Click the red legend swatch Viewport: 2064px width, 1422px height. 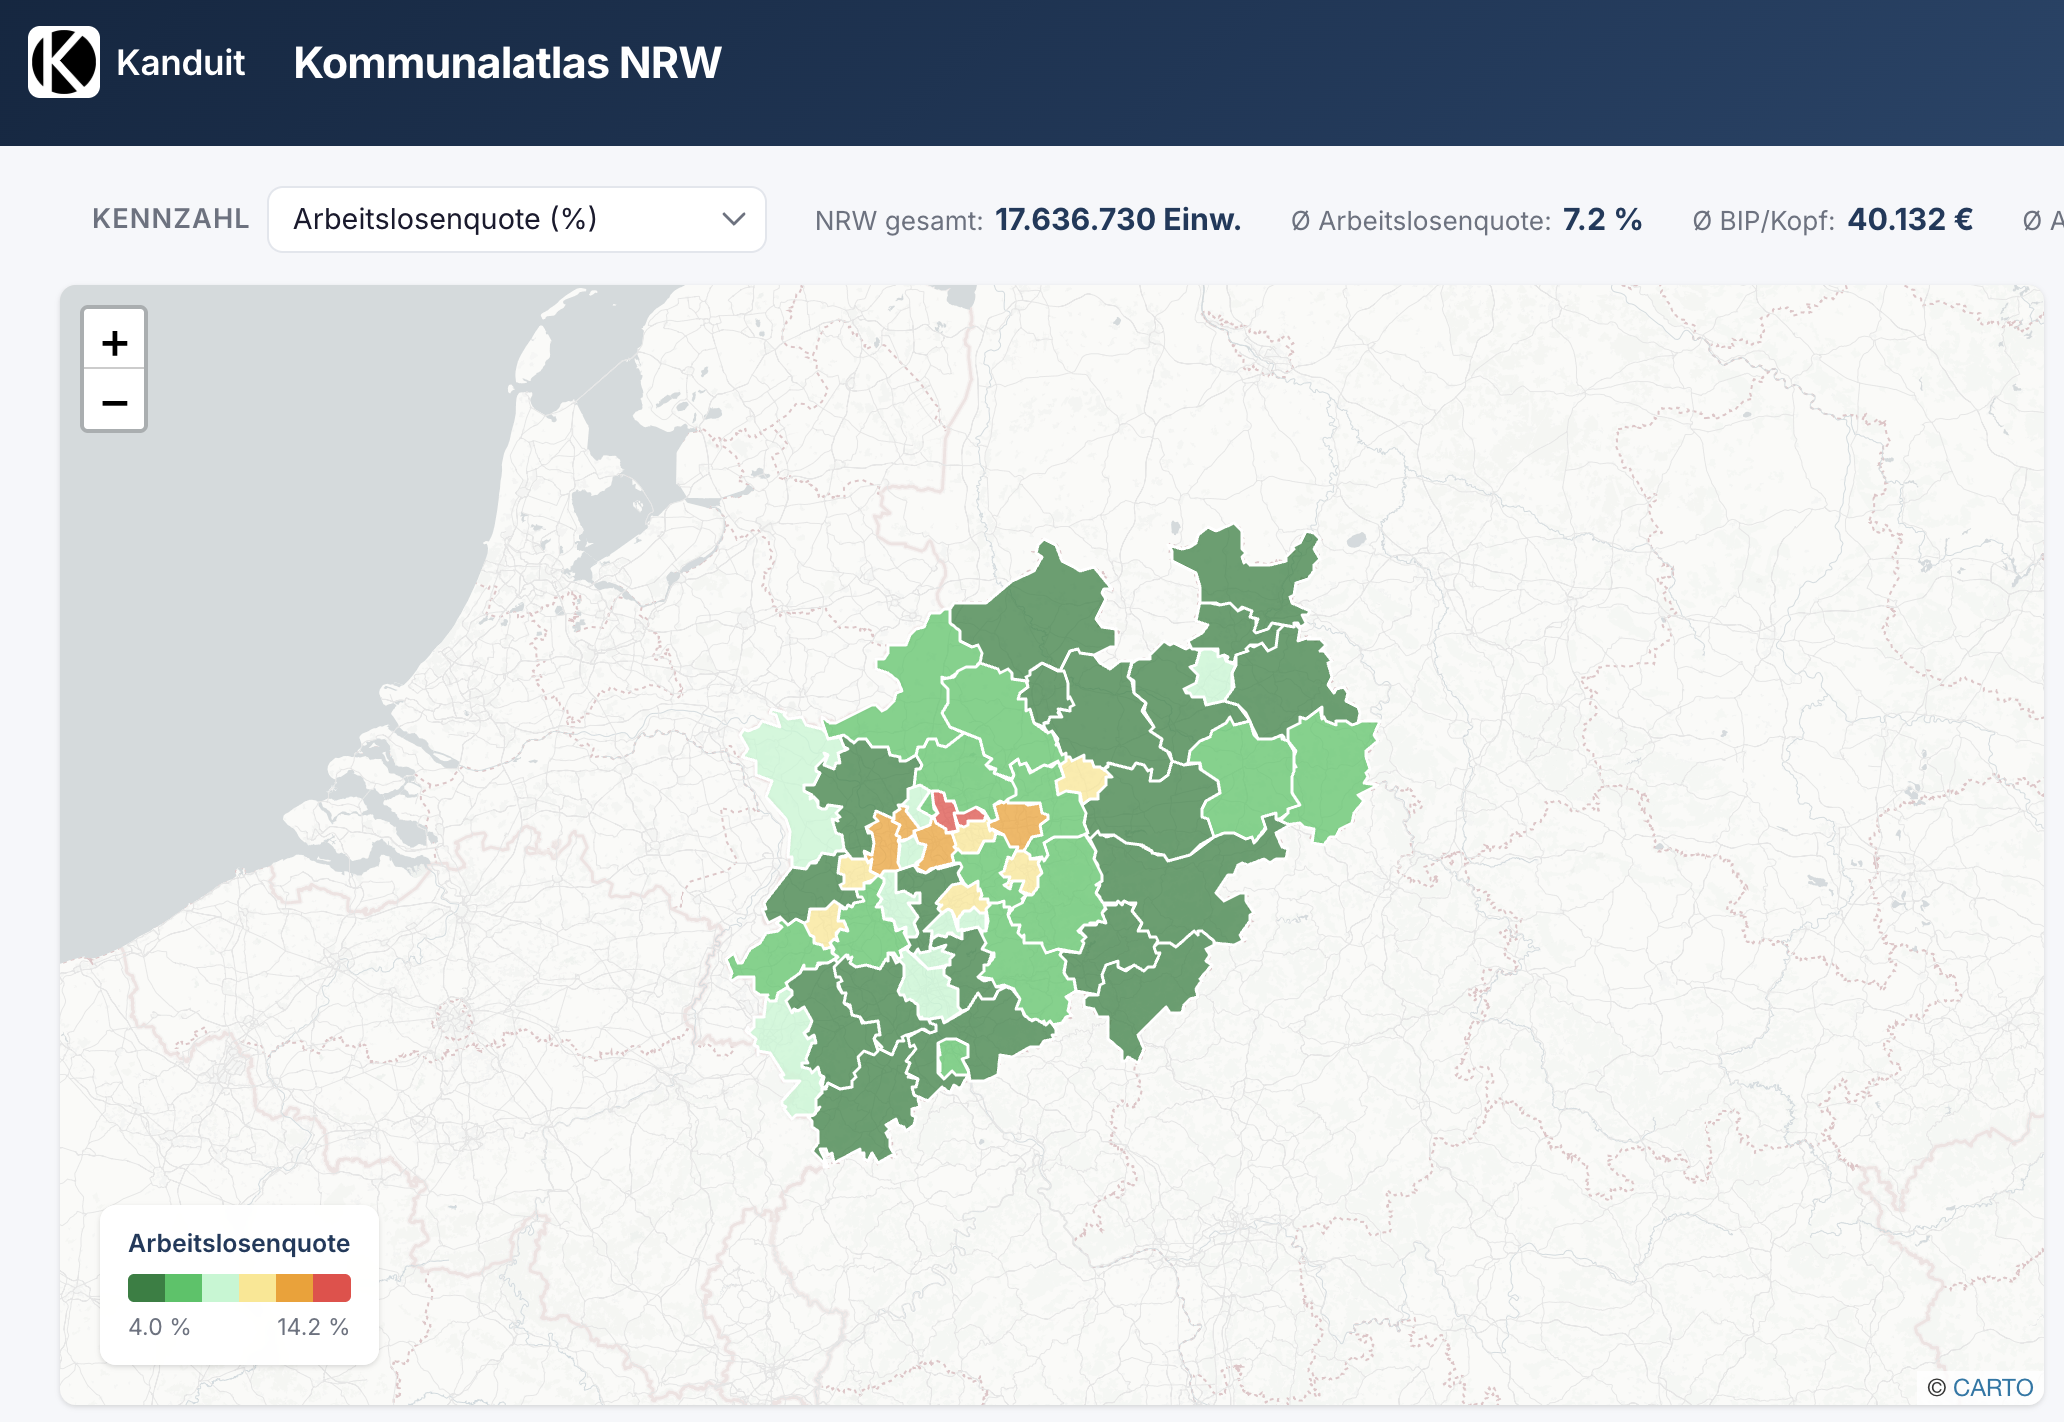click(332, 1288)
